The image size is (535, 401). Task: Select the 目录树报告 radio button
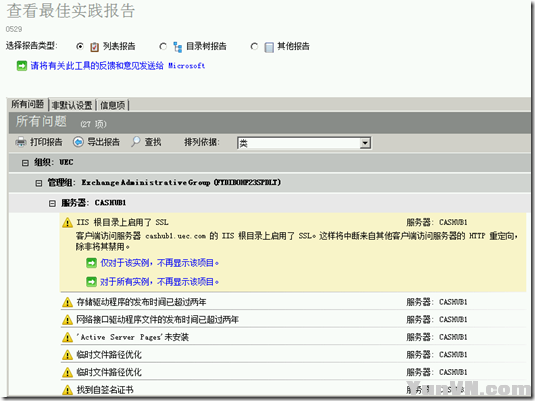click(x=163, y=46)
